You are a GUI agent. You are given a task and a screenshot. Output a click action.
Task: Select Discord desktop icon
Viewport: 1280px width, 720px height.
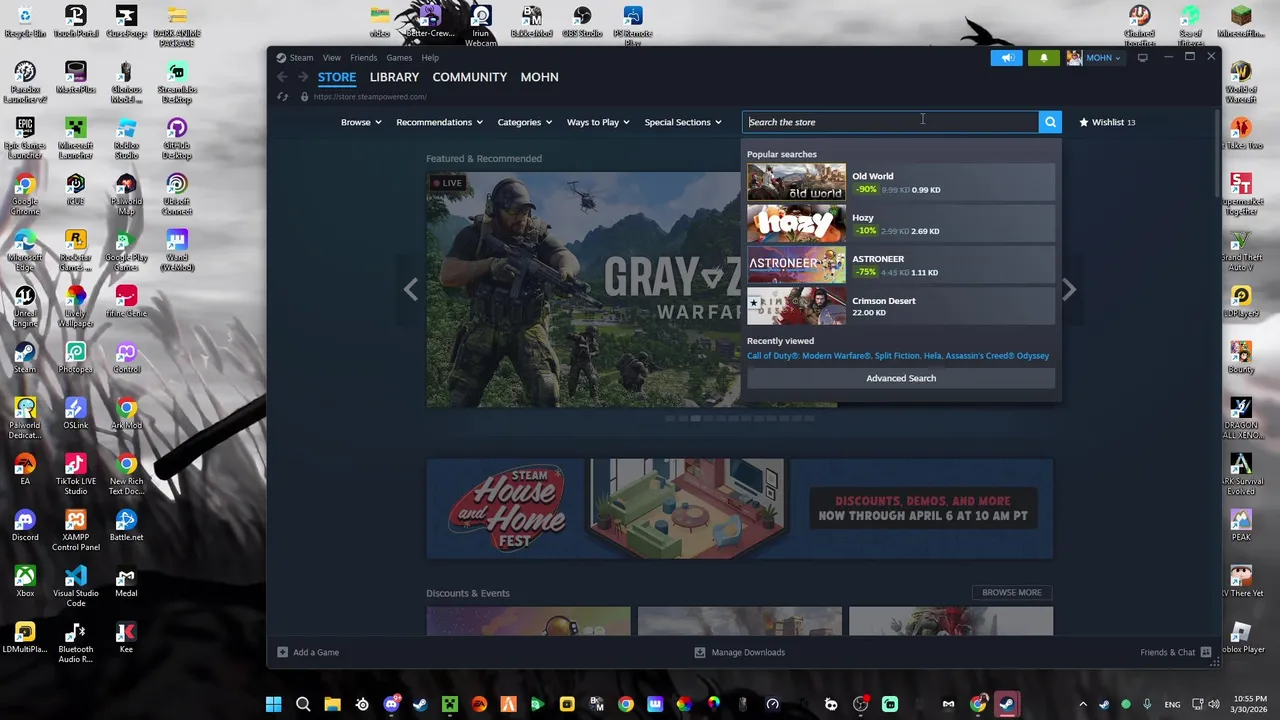coord(25,525)
